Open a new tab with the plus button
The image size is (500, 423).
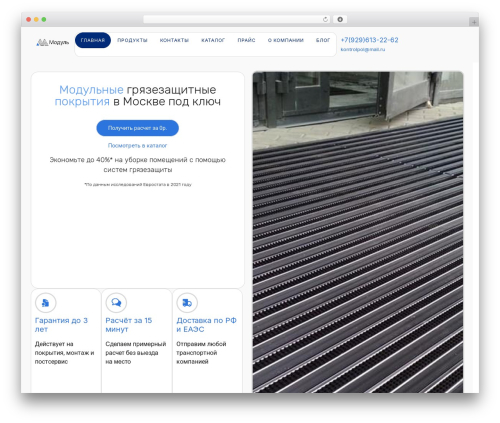coord(474,22)
